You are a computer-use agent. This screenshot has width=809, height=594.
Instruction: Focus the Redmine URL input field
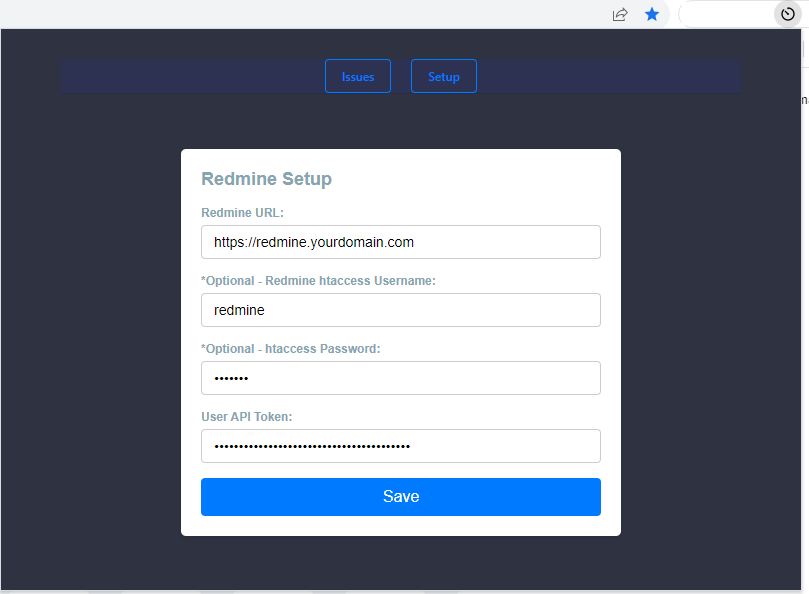pos(401,242)
